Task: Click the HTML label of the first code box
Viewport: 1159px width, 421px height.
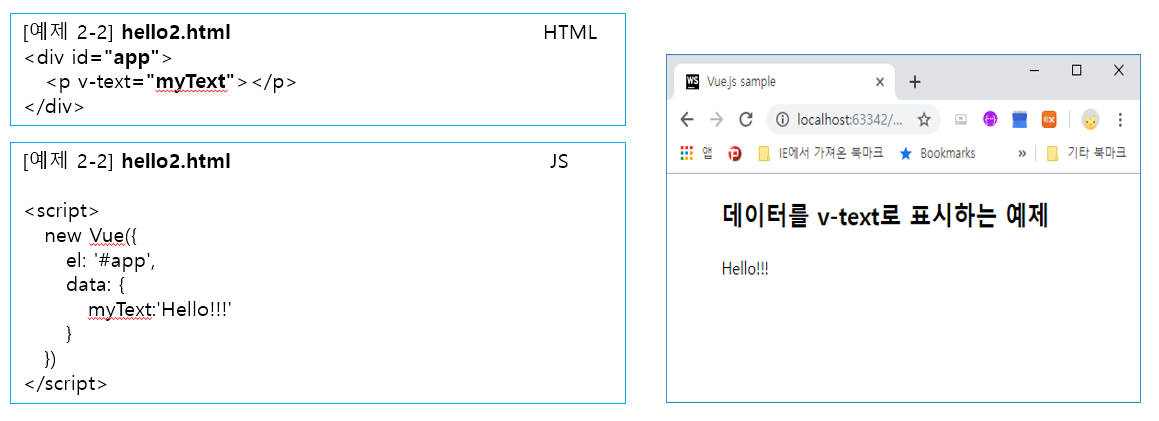Action: (570, 33)
